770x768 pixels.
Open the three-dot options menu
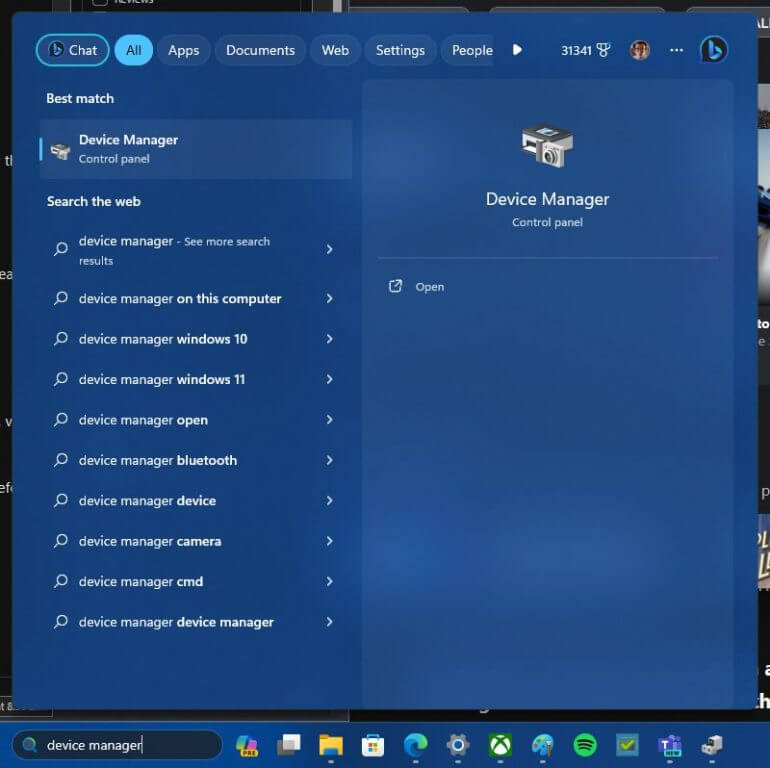[x=676, y=50]
